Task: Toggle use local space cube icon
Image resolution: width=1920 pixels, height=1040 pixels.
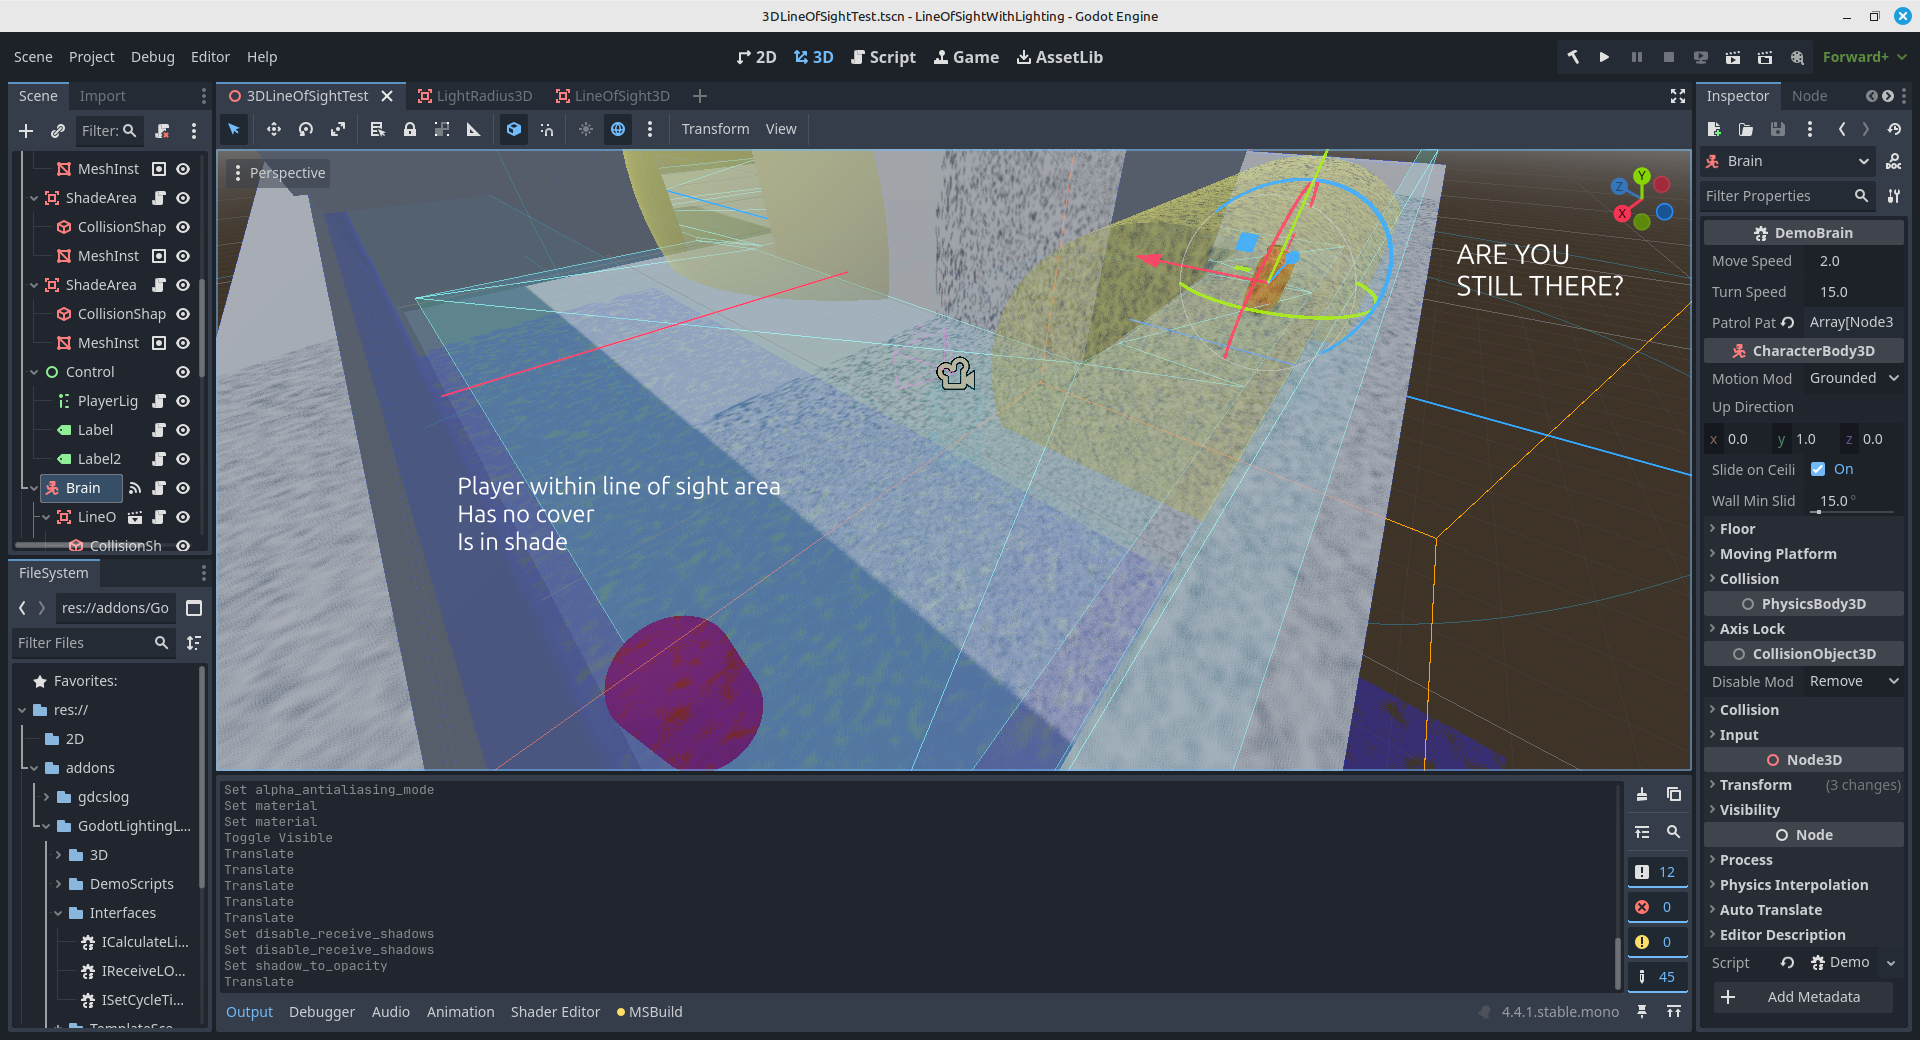Action: click(x=513, y=129)
